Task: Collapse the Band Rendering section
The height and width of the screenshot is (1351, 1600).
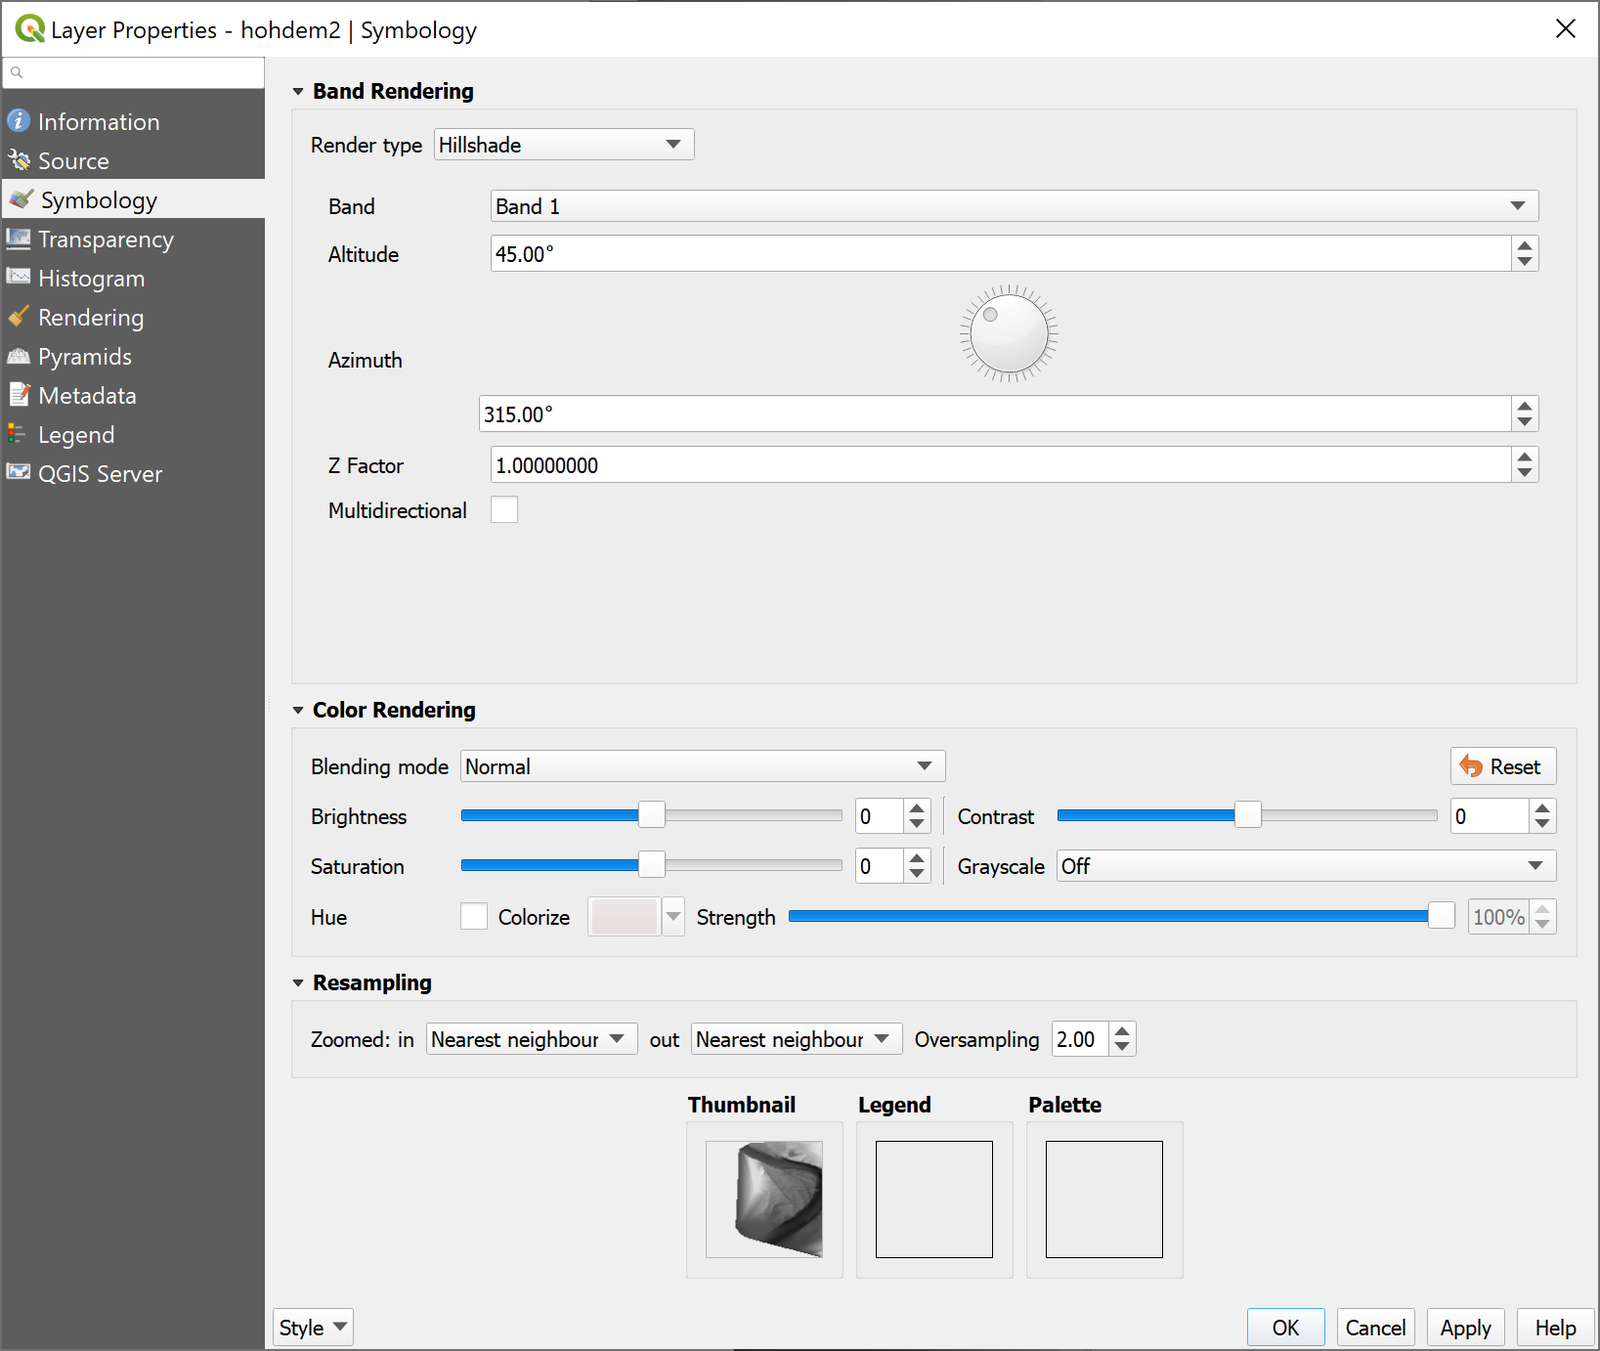Action: (298, 92)
